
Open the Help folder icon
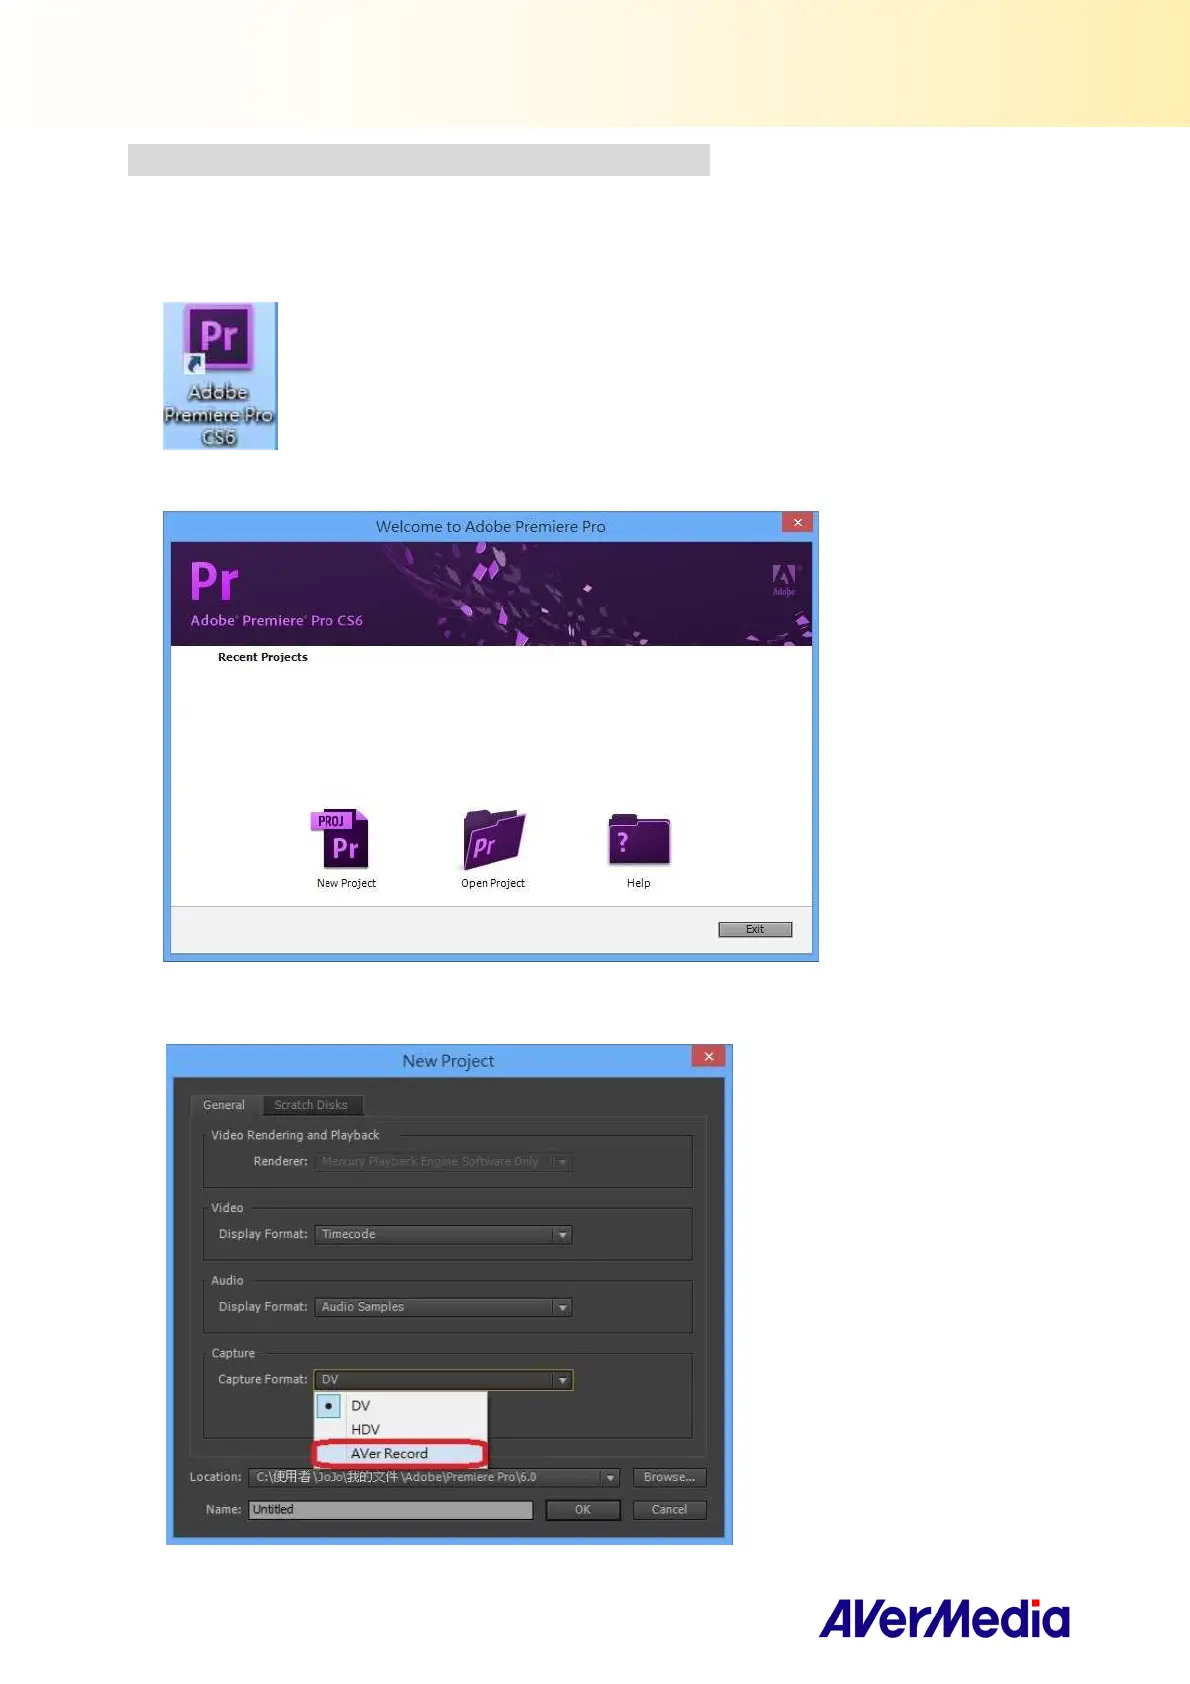(639, 842)
